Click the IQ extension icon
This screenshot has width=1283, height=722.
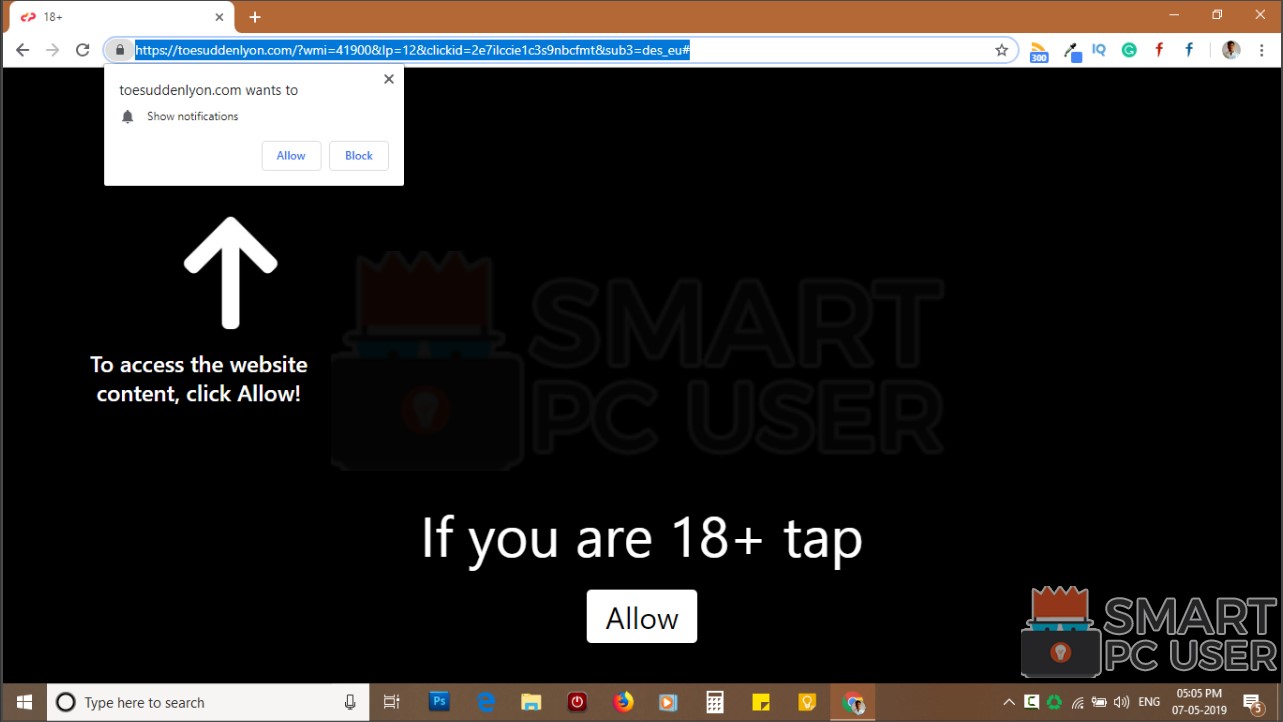click(x=1098, y=49)
